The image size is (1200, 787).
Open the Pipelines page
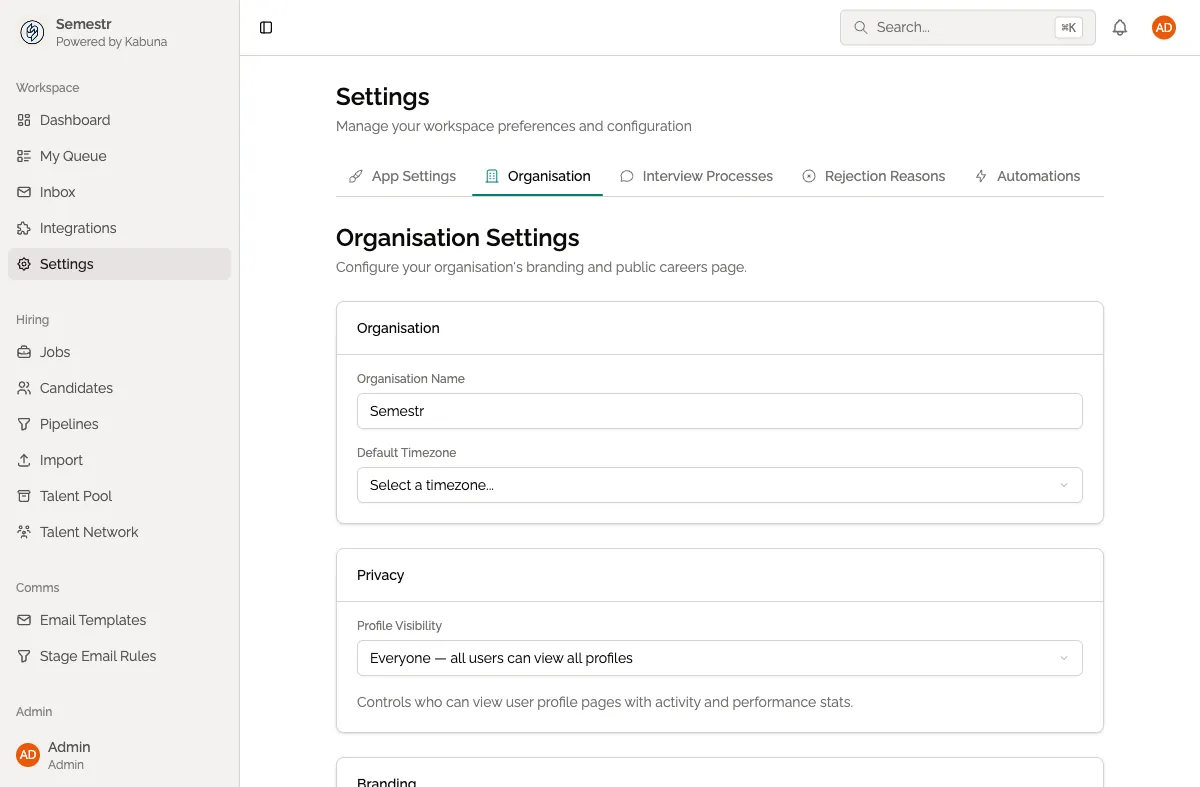click(x=68, y=424)
